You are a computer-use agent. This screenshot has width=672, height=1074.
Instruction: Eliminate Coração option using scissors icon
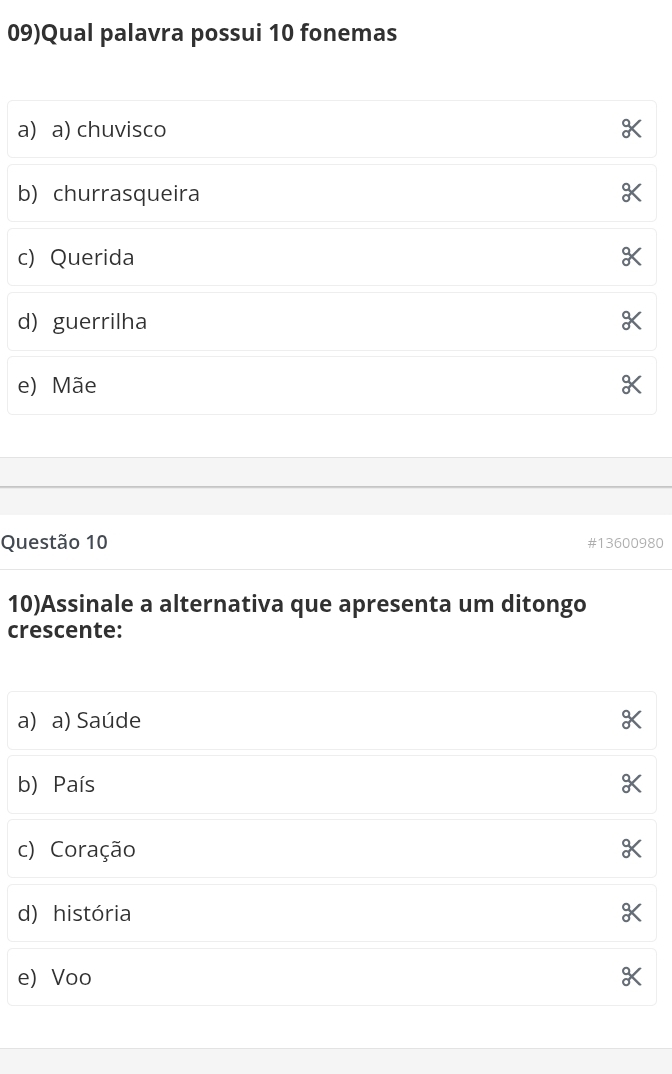point(631,849)
